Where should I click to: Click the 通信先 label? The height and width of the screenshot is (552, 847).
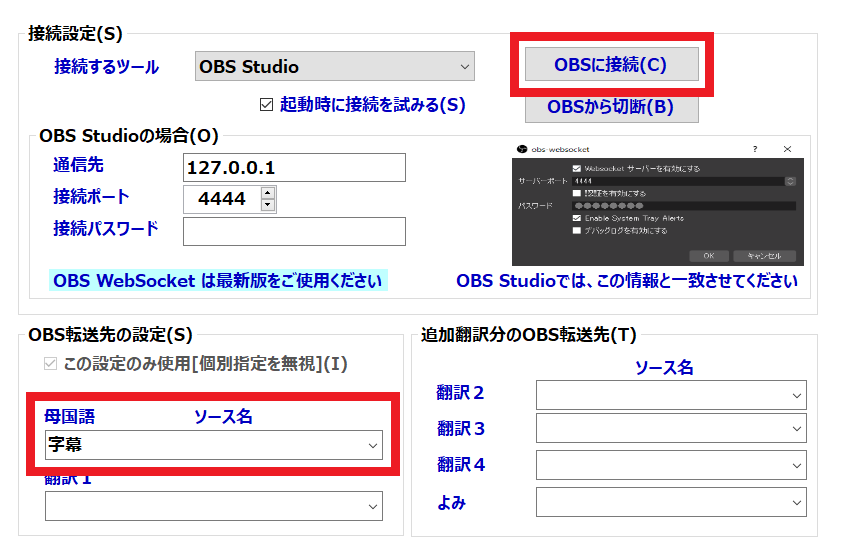(78, 165)
